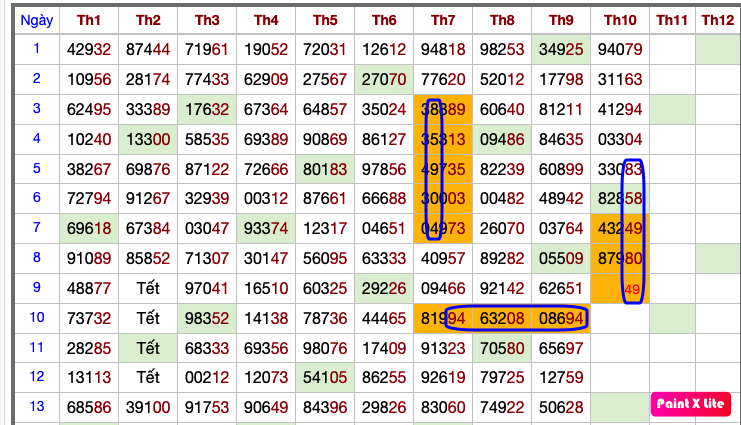Viewport: 741px width, 425px height.
Task: Select green cell 69618 in Th1
Action: point(89,230)
